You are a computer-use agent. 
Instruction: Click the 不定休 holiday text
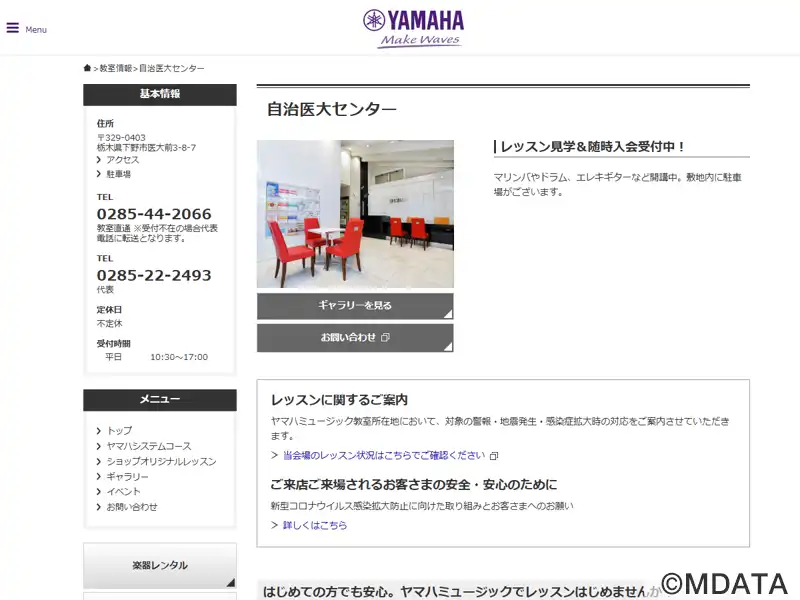pyautogui.click(x=110, y=323)
